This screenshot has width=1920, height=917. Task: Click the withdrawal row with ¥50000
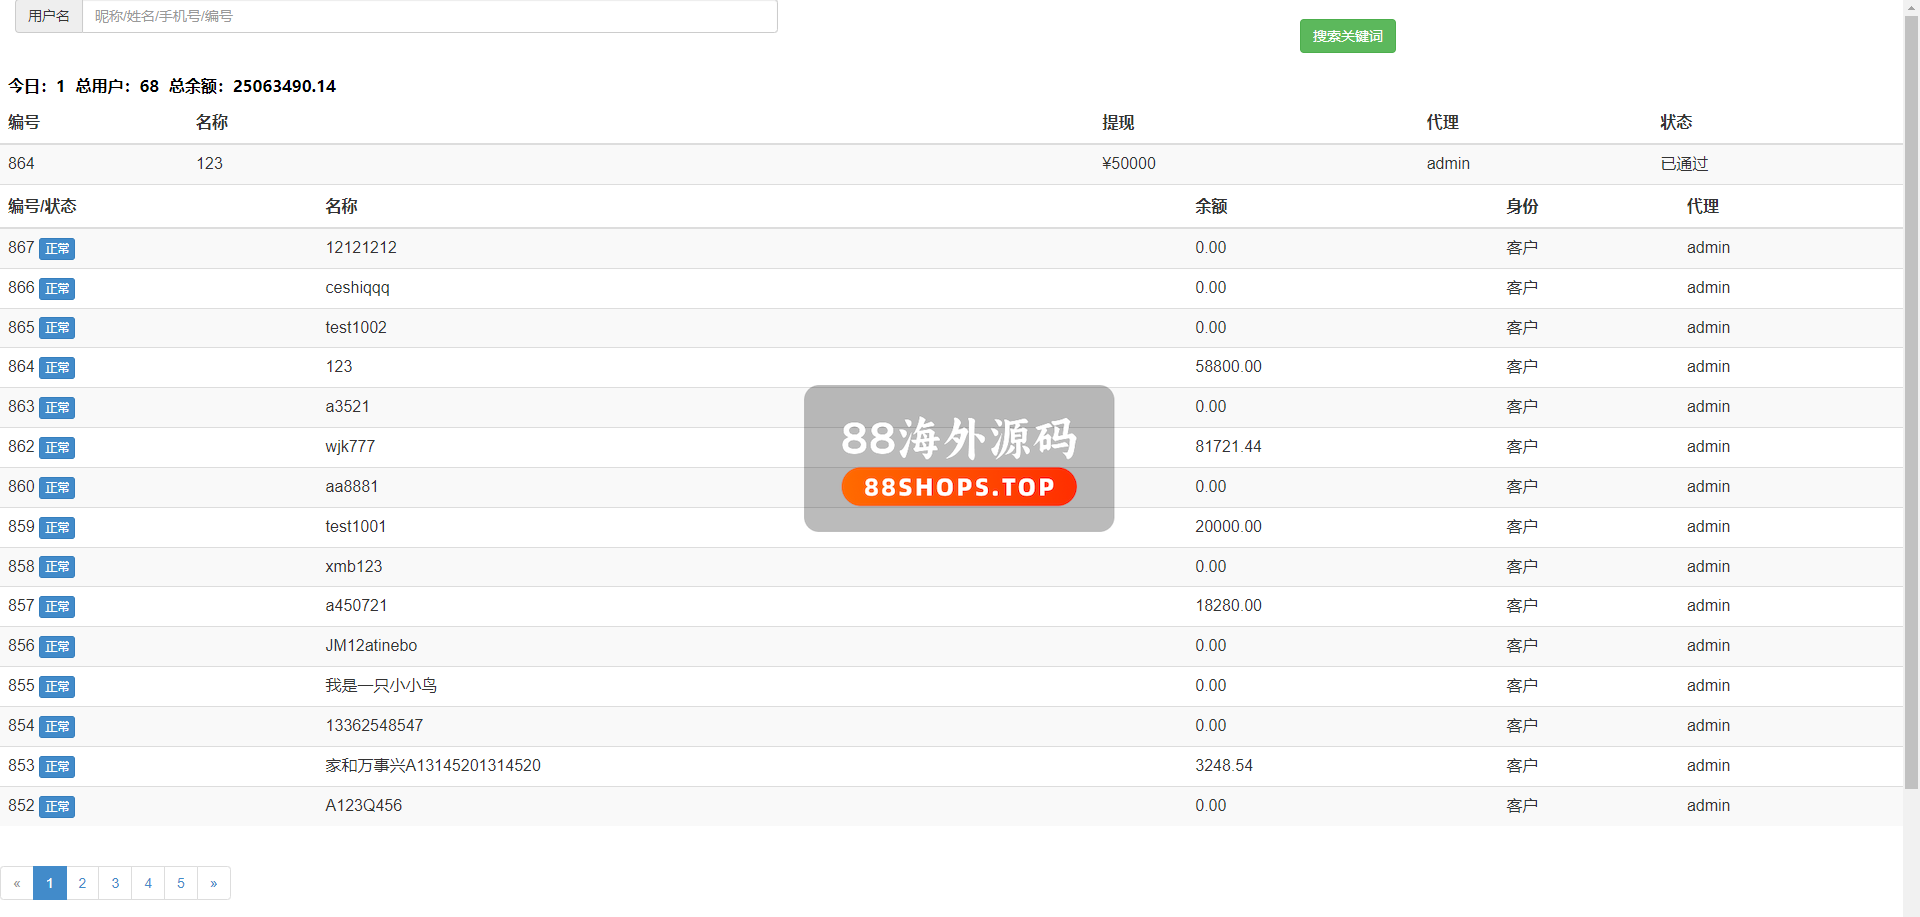click(x=1128, y=164)
